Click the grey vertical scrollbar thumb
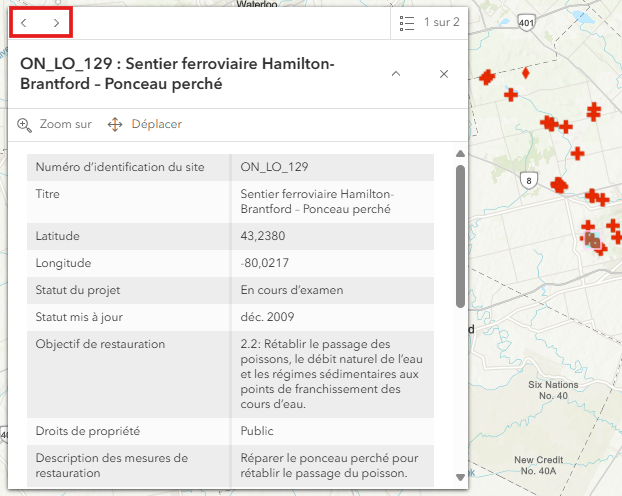This screenshot has height=496, width=622. (459, 235)
